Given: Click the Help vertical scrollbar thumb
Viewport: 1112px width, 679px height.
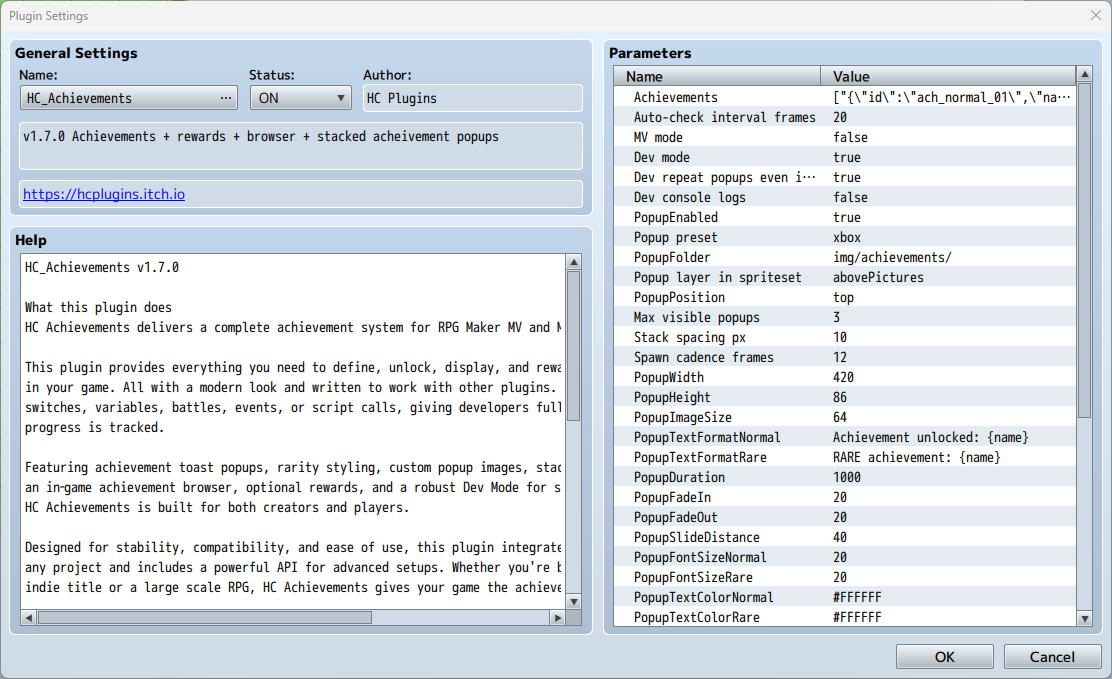Looking at the screenshot, I should click(x=574, y=346).
